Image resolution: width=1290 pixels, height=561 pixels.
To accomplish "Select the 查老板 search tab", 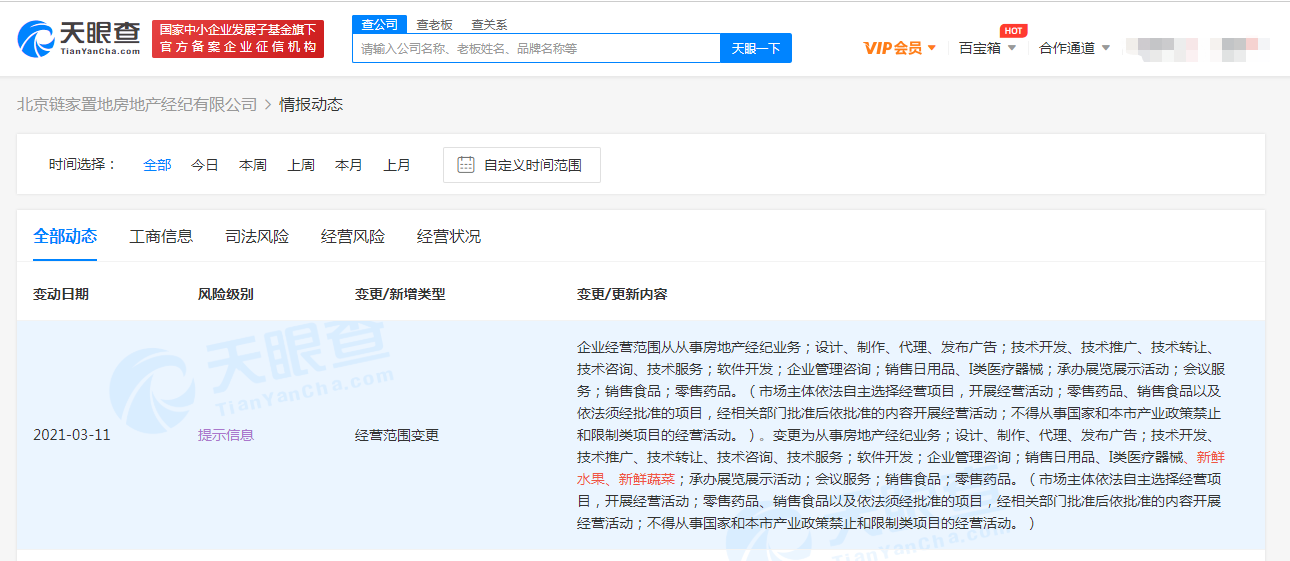I will (434, 24).
